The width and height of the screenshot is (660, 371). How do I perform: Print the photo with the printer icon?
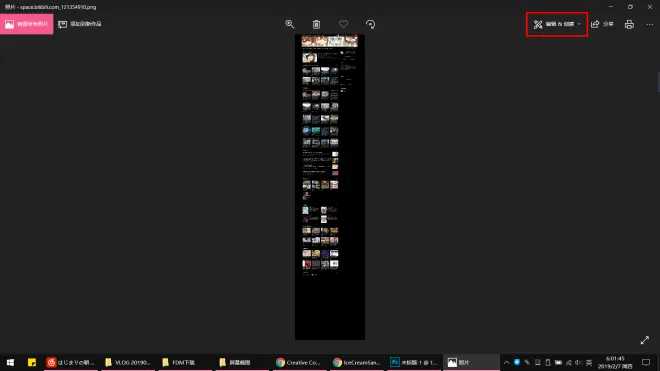pyautogui.click(x=629, y=24)
